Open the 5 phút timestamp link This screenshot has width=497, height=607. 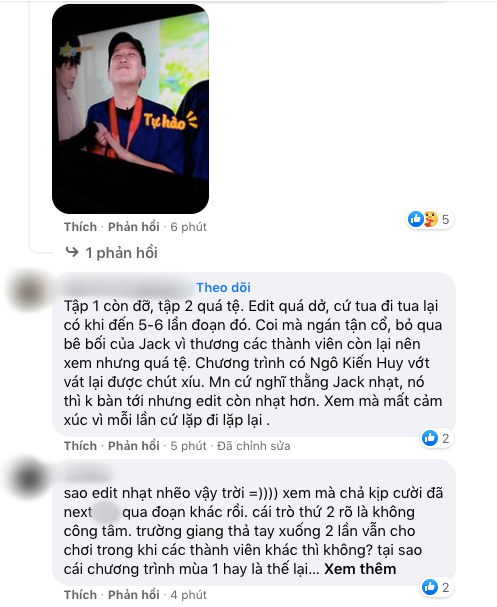point(189,446)
